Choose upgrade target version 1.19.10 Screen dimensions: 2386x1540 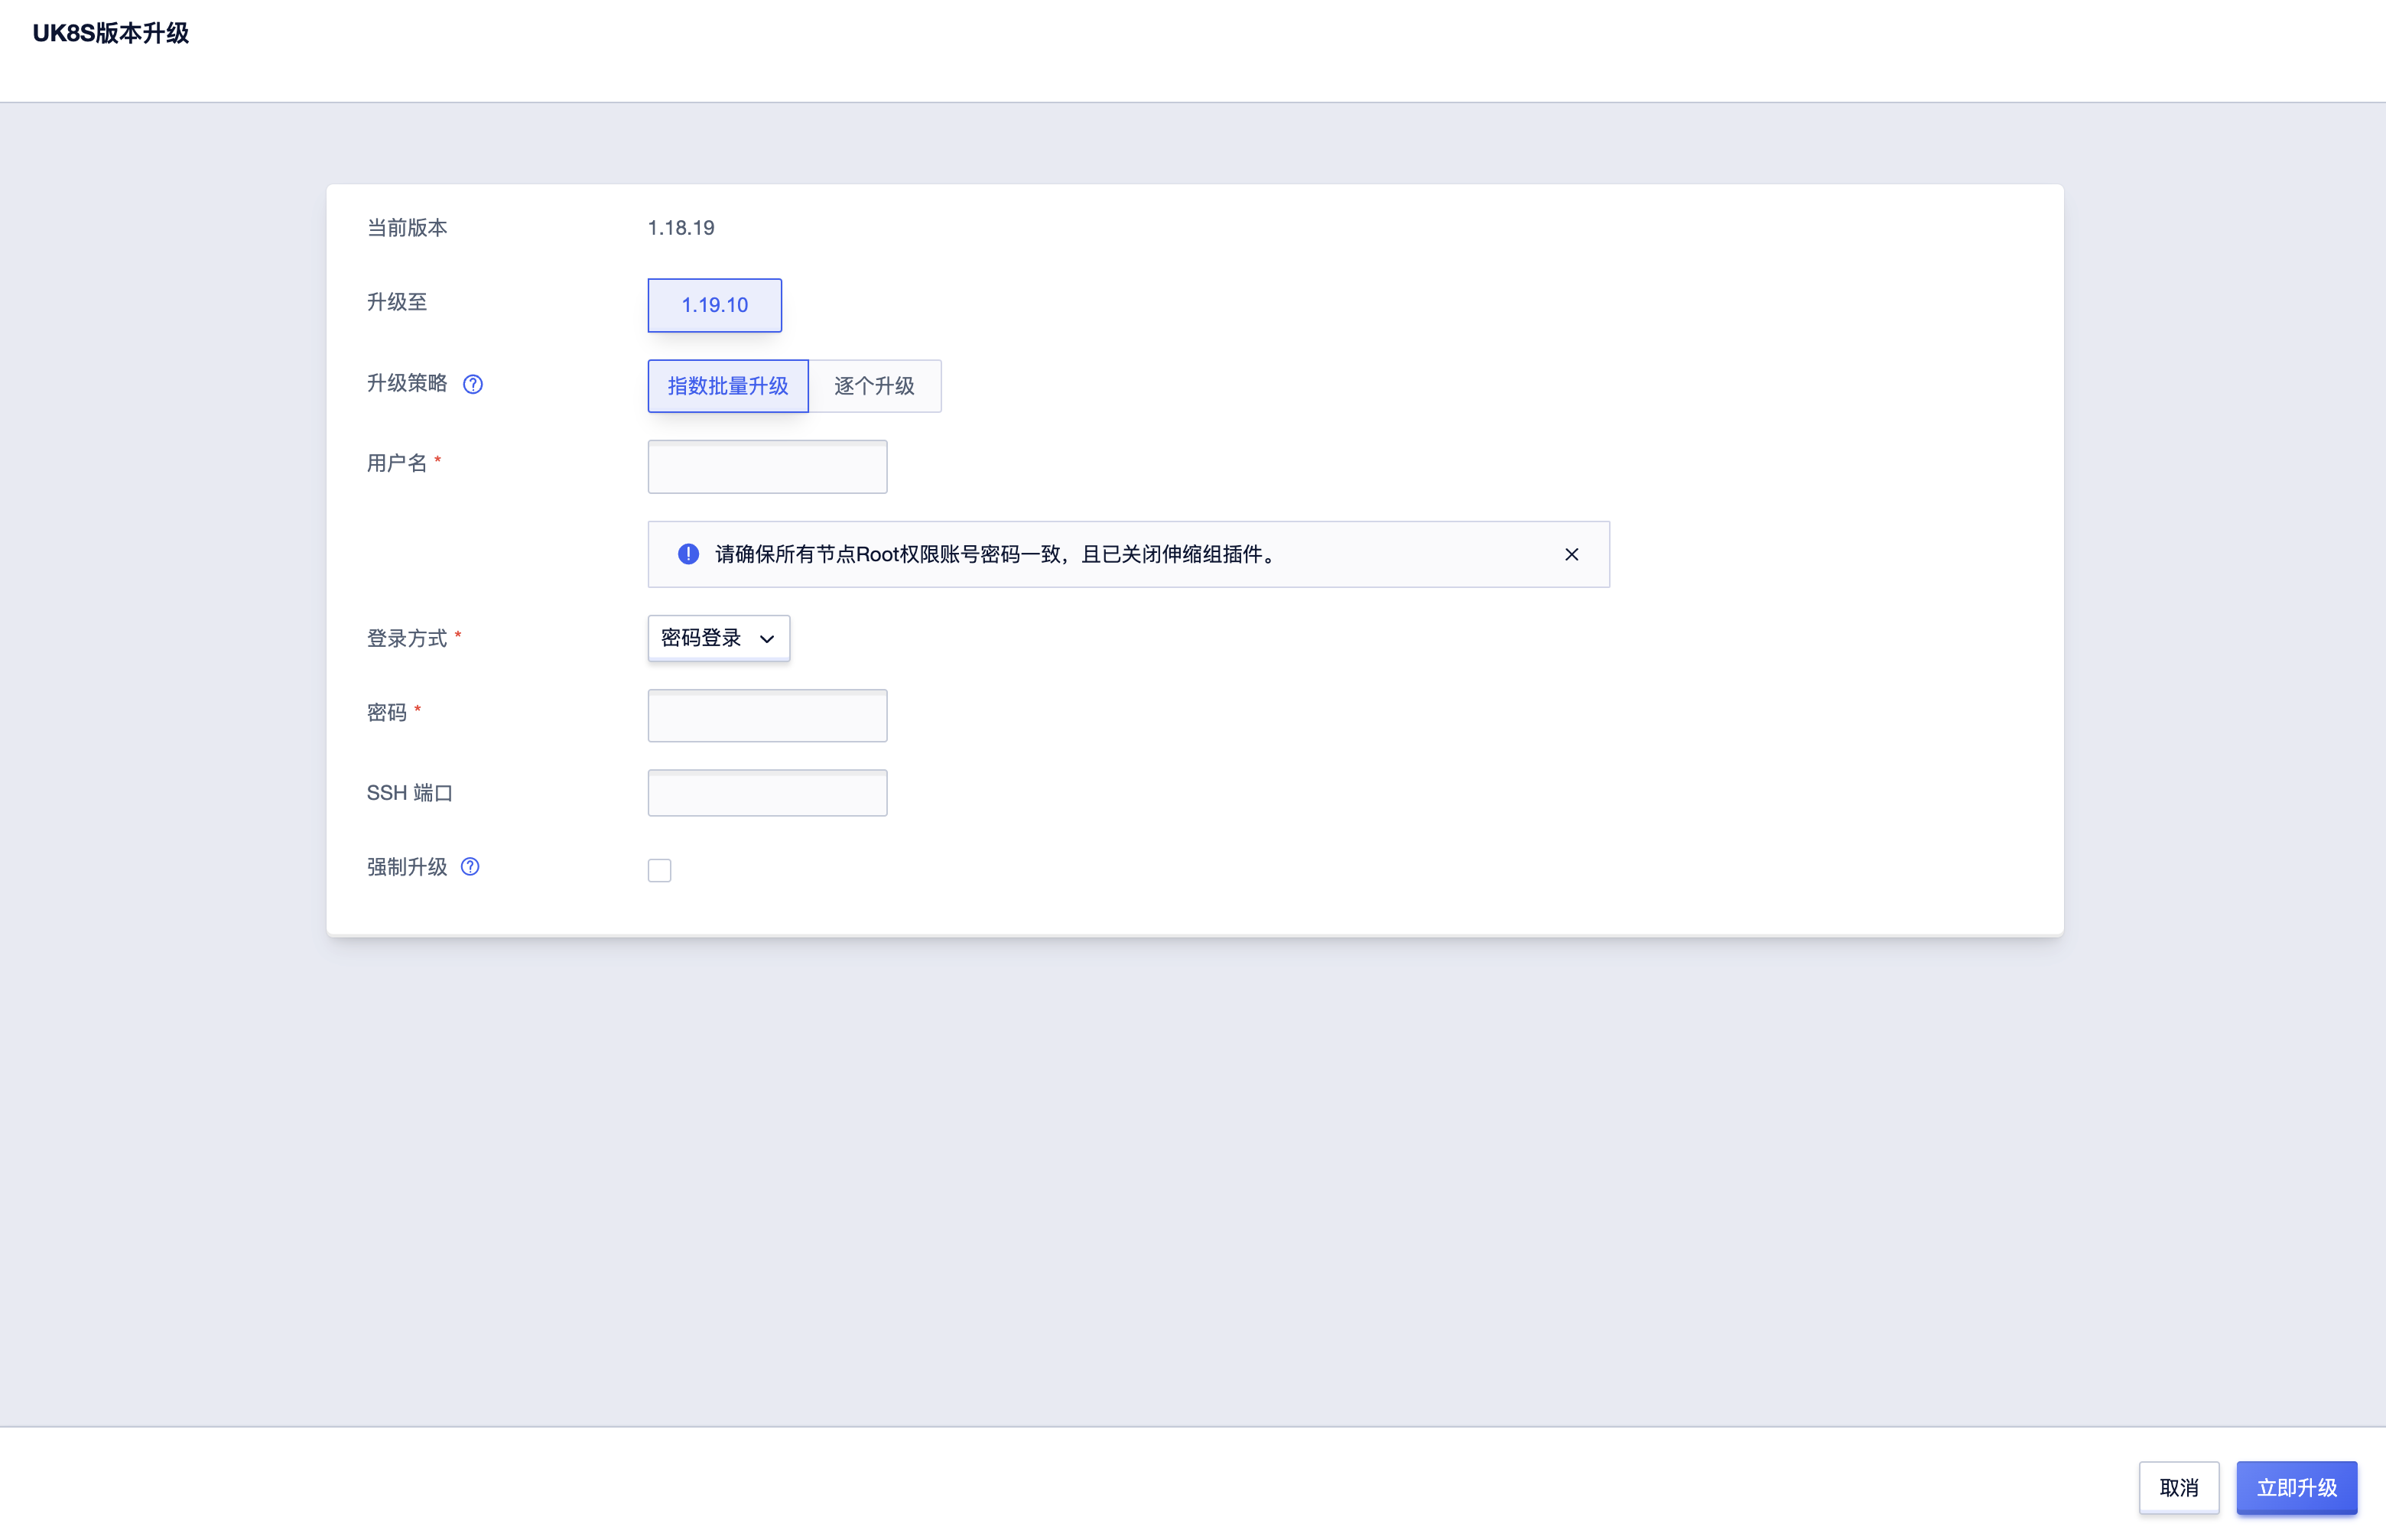(x=714, y=305)
